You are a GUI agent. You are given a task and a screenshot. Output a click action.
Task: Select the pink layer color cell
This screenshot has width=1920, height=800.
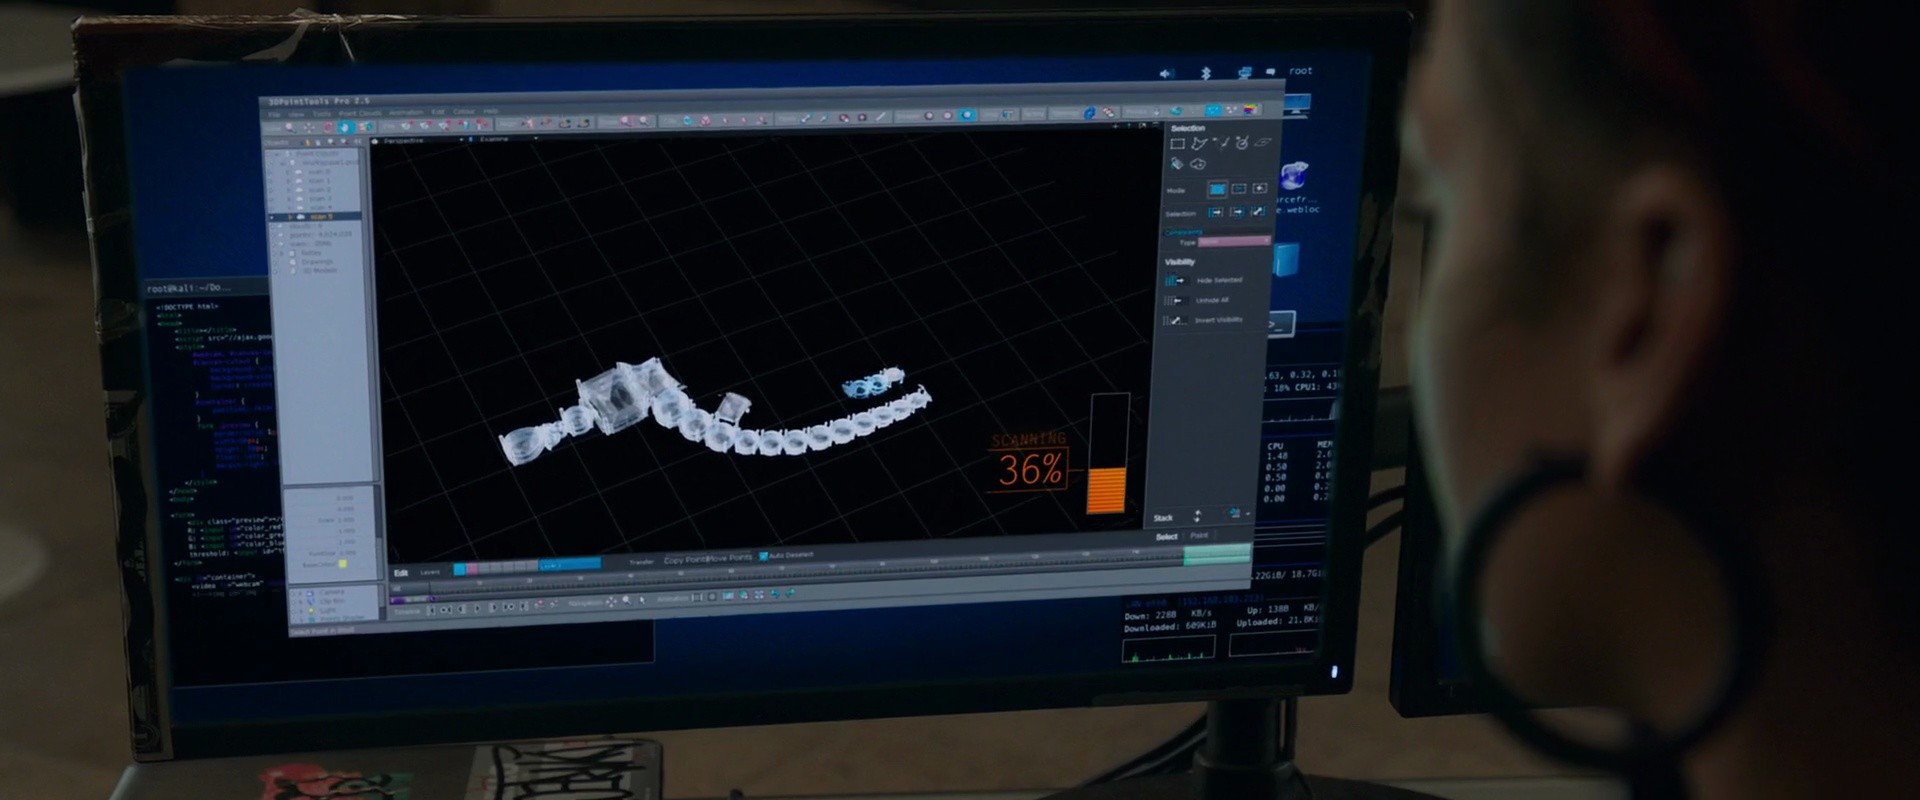472,569
